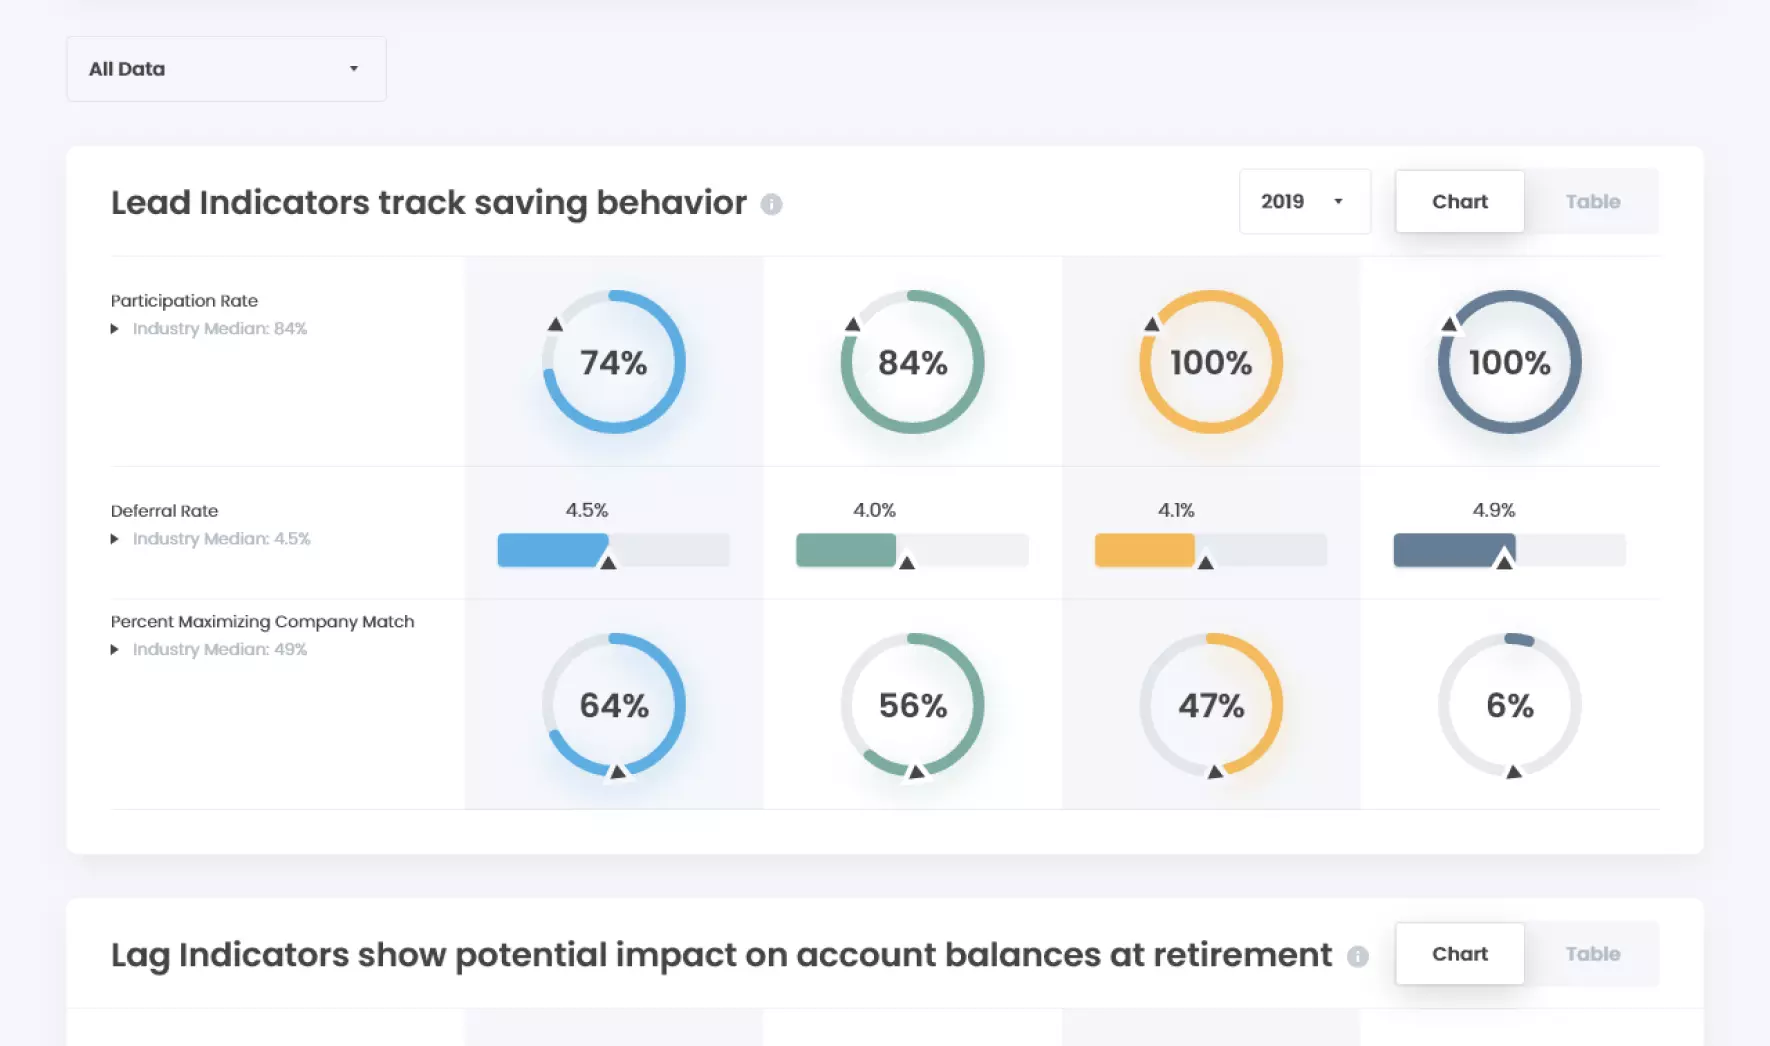Click median marker triangle on 74% gauge
This screenshot has width=1770, height=1046.
coord(555,324)
